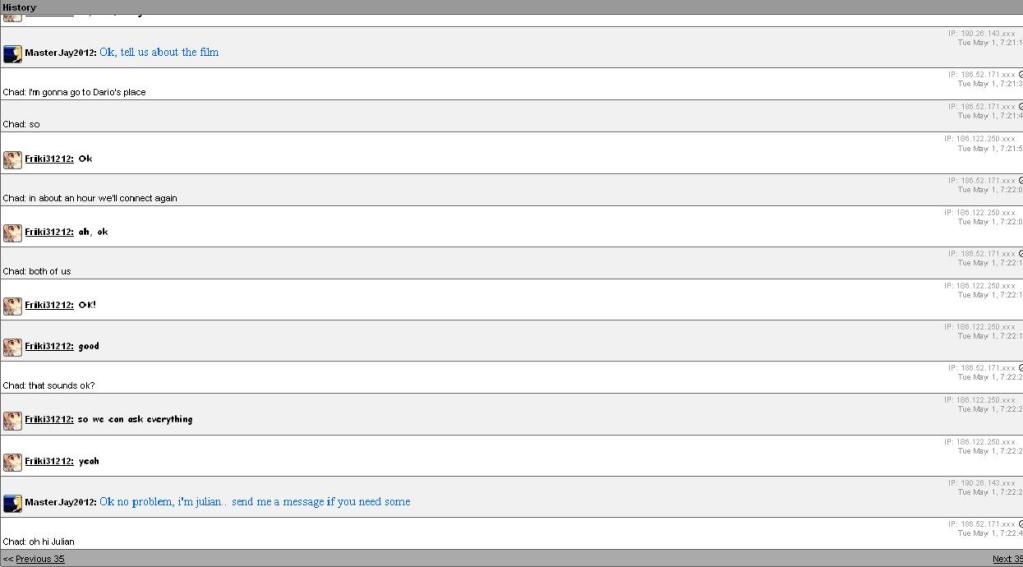Screen dimensions: 1023x567
Task: Click Friiki31212's avatar next to the "good" message
Action: 12,347
